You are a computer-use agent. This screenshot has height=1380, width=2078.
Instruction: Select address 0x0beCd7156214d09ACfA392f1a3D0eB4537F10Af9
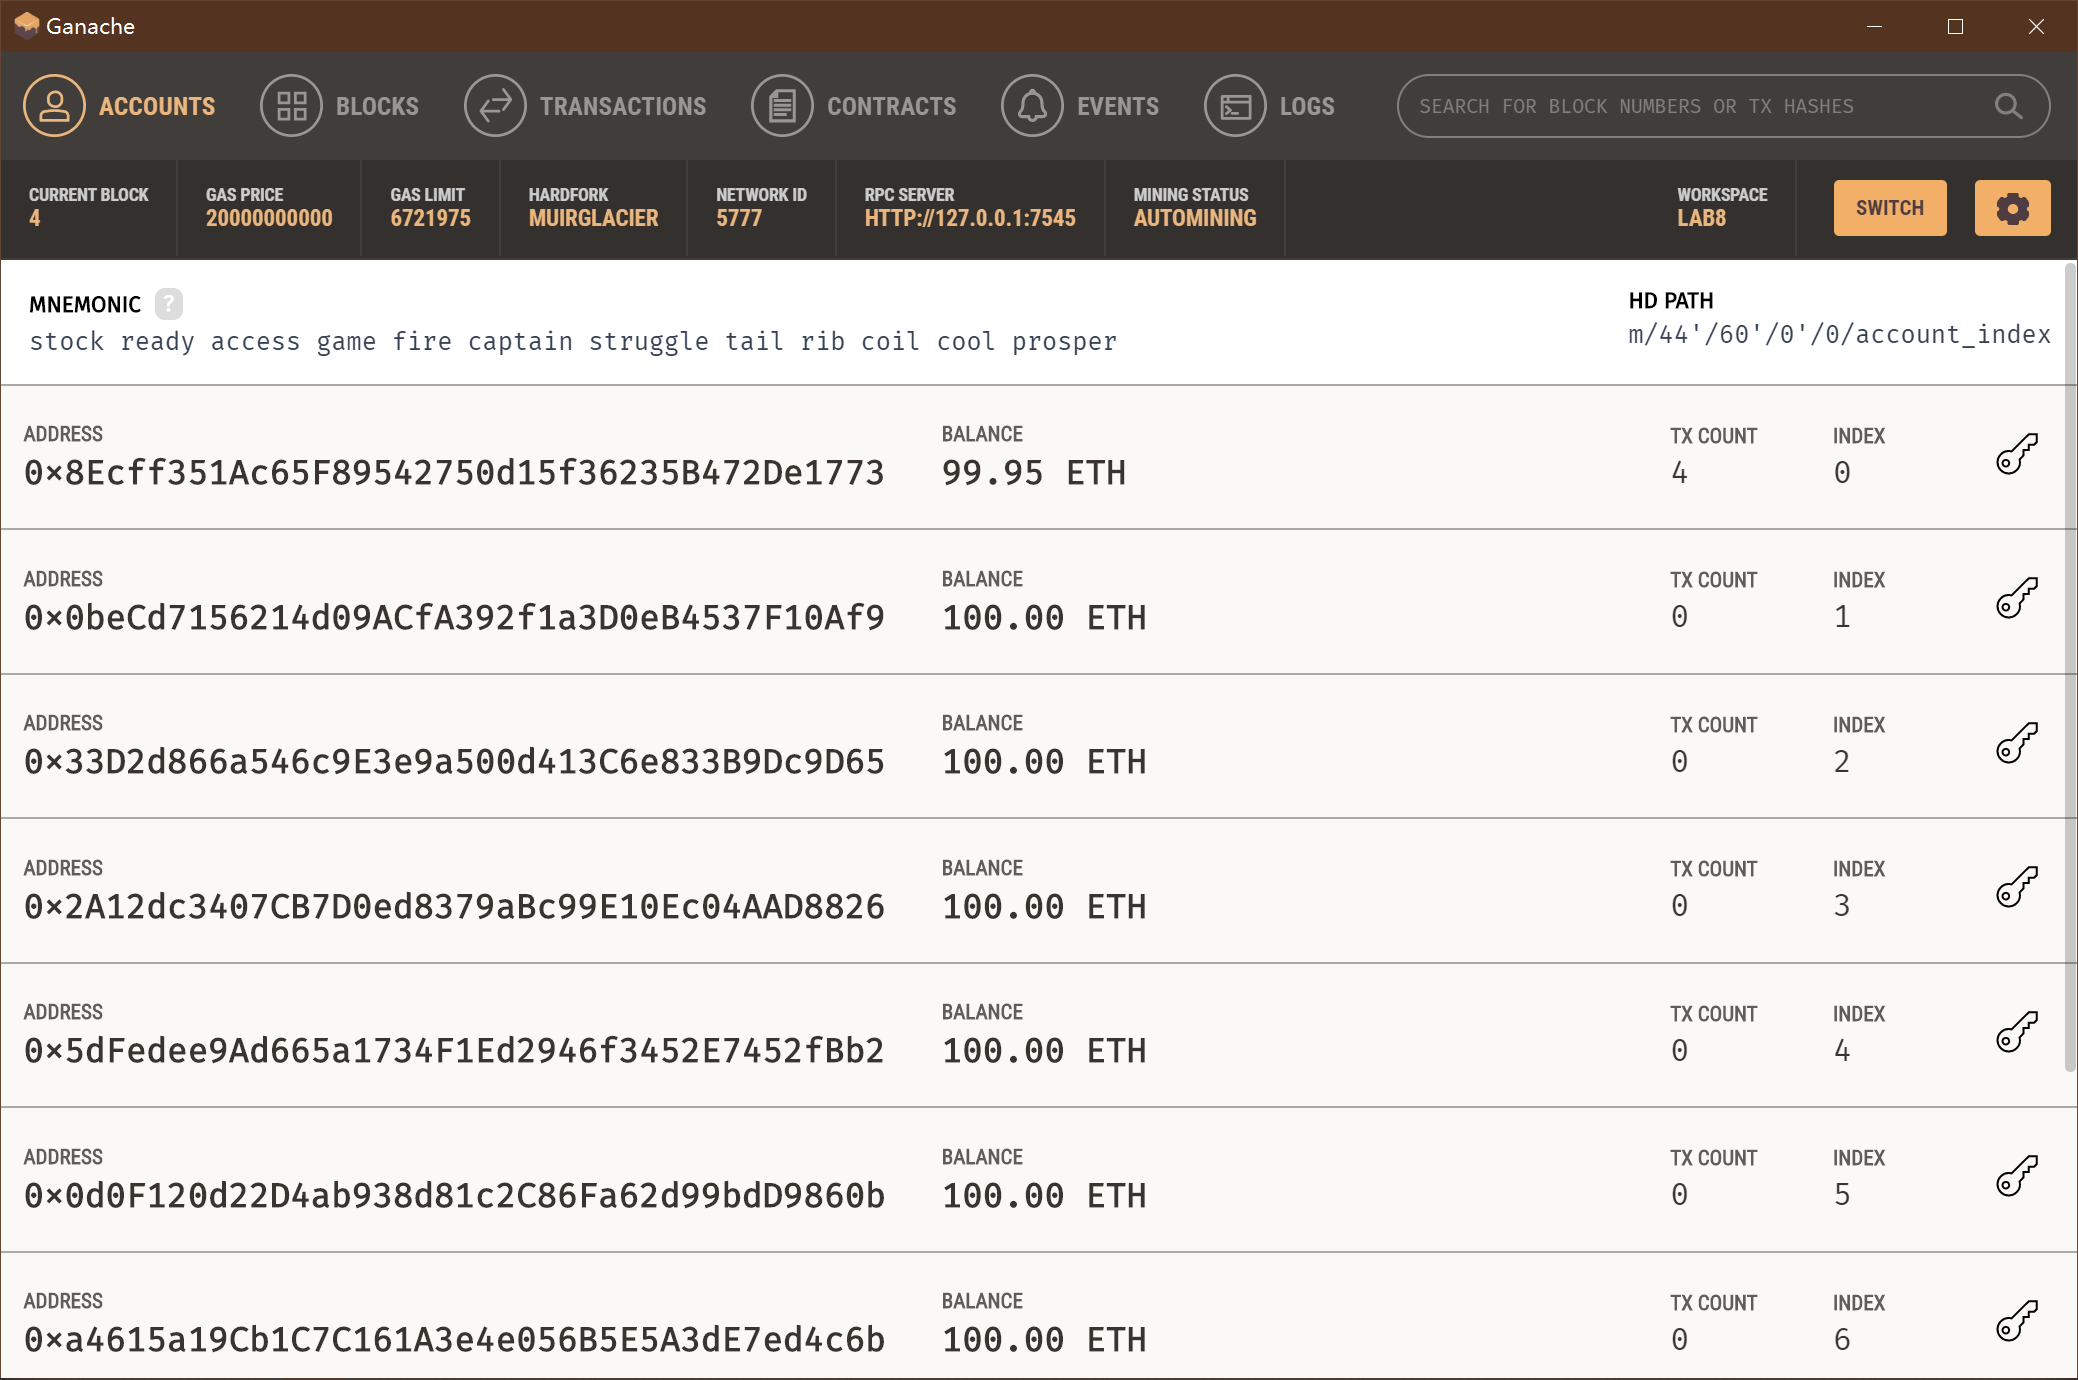point(454,618)
